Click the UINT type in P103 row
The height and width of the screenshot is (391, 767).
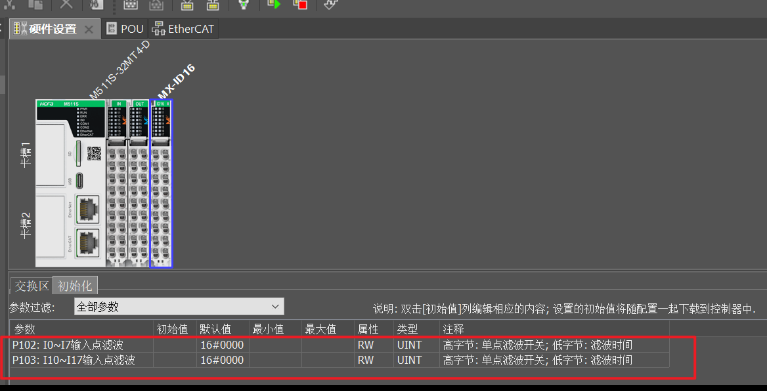point(409,360)
